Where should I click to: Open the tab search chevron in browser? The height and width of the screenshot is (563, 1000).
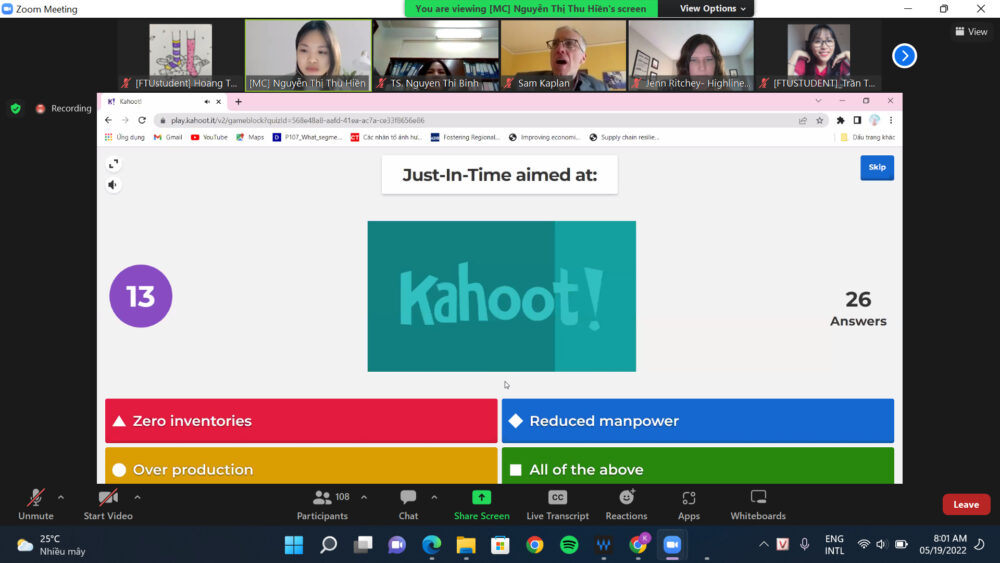(x=818, y=101)
